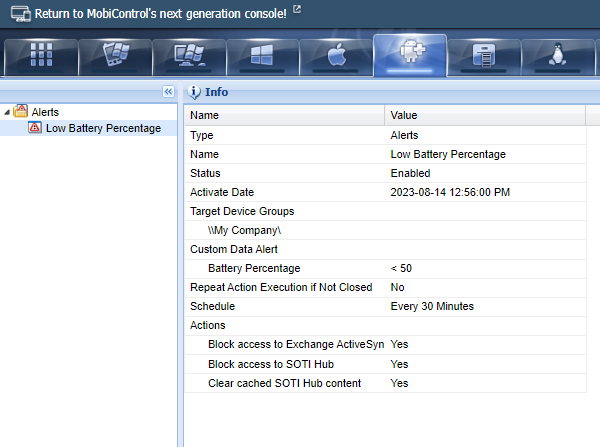The width and height of the screenshot is (600, 447).
Task: Click the \\My Company\ group row
Action: [385, 230]
